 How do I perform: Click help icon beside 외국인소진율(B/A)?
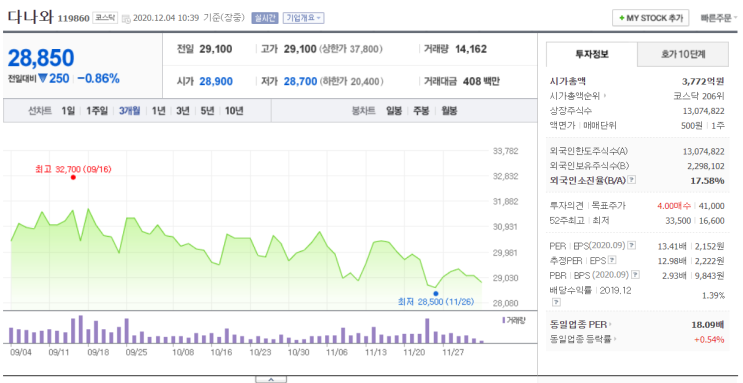pos(632,181)
